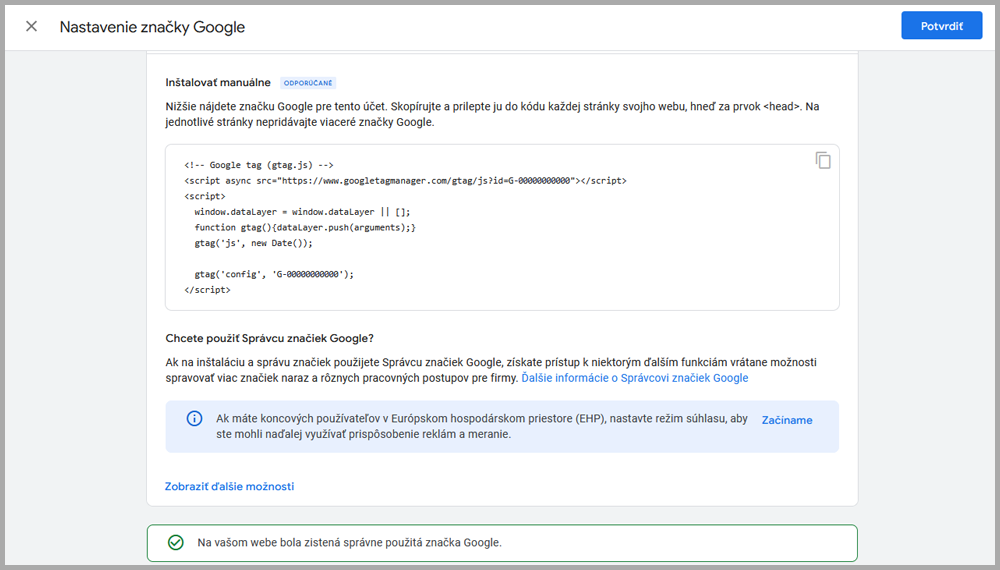The width and height of the screenshot is (1000, 570).
Task: Click the Inštalovať manuálne heading
Action: click(217, 82)
